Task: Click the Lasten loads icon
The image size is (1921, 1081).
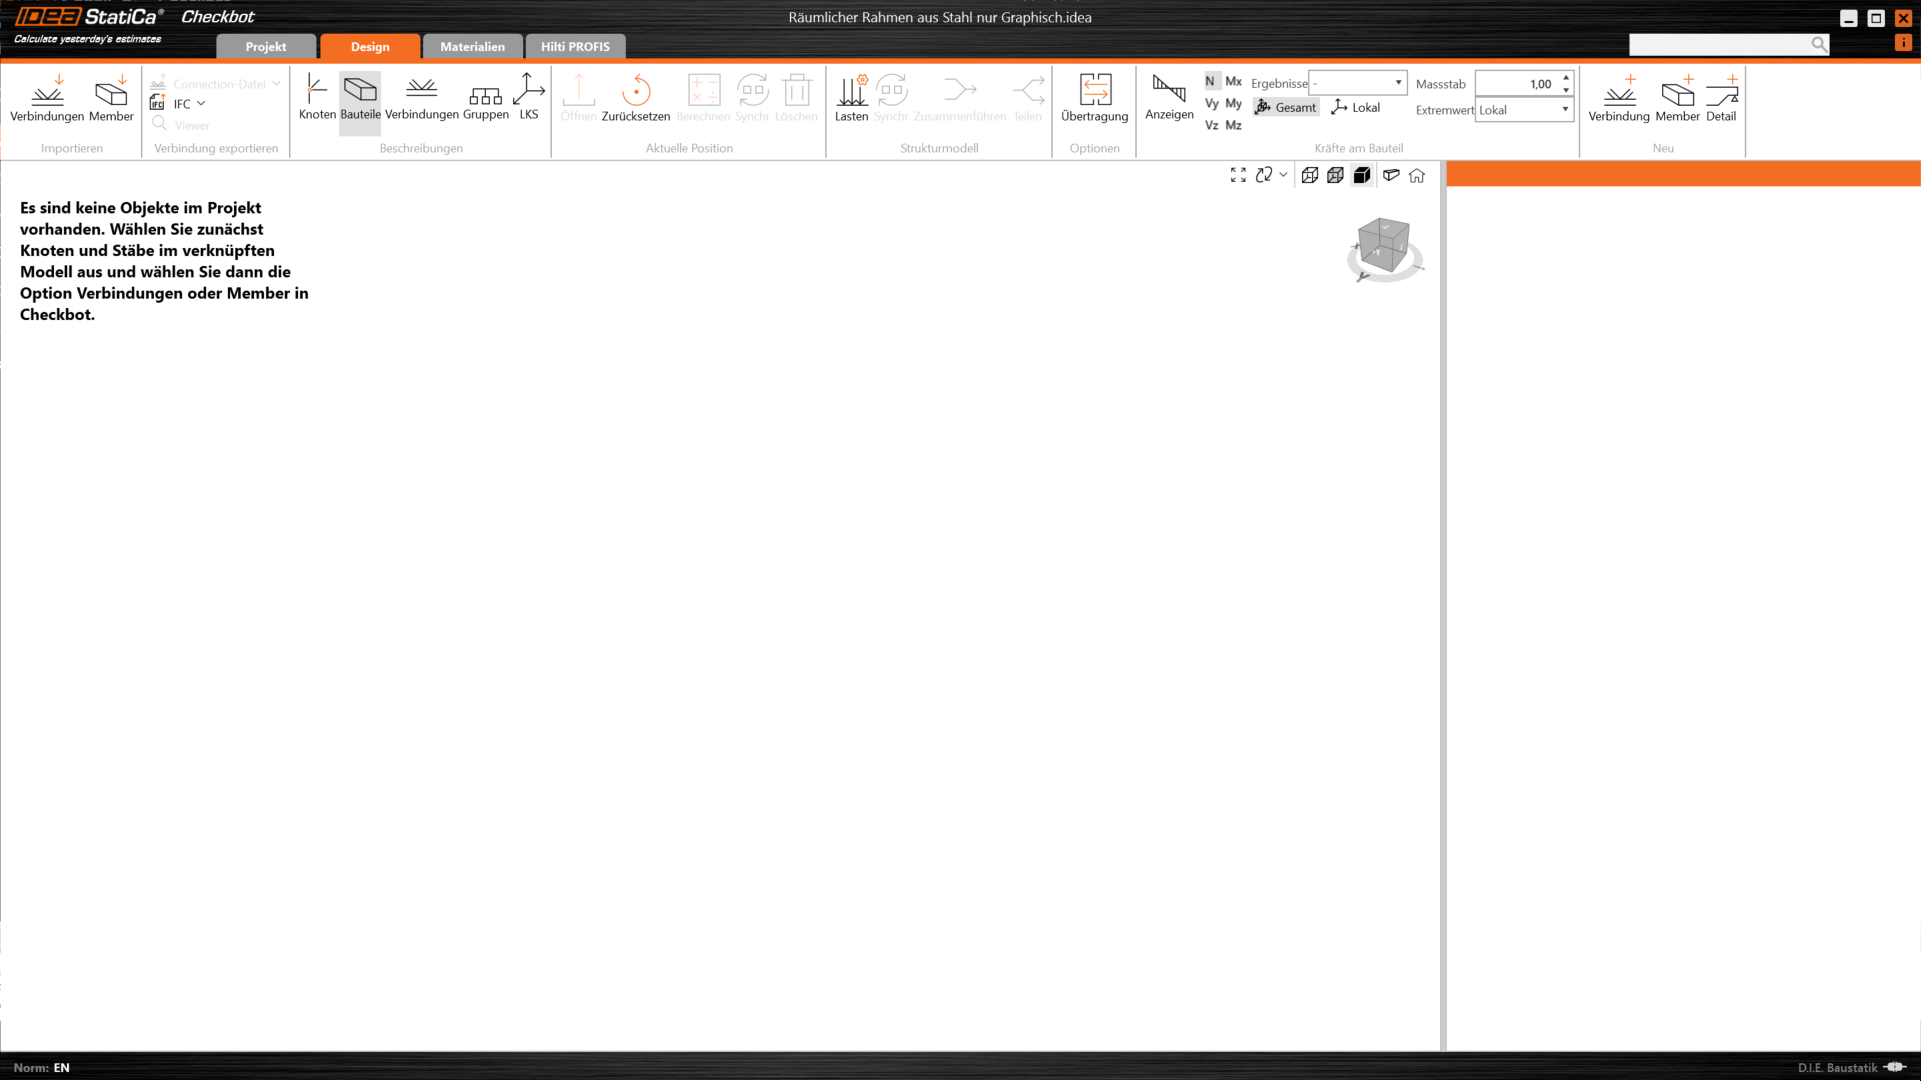Action: [x=852, y=98]
